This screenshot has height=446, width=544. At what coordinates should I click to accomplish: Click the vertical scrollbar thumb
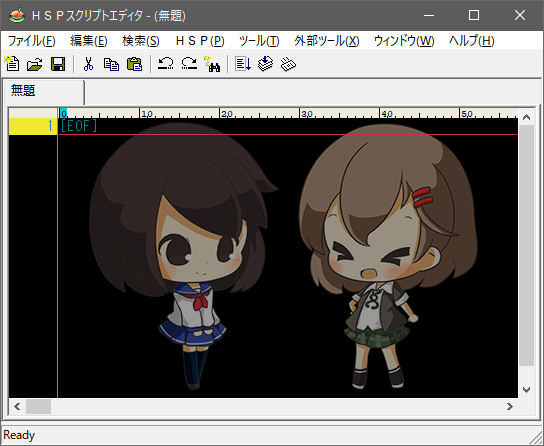(526, 246)
